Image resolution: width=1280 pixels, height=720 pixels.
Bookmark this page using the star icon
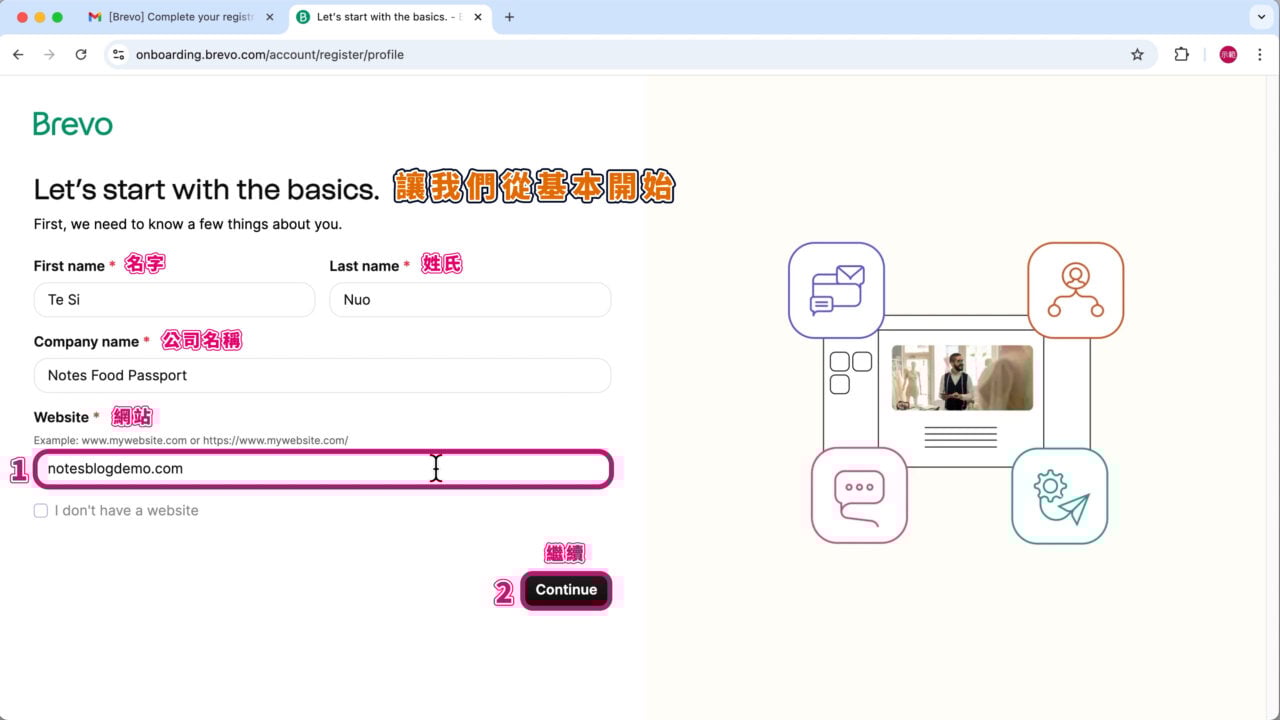click(x=1137, y=54)
